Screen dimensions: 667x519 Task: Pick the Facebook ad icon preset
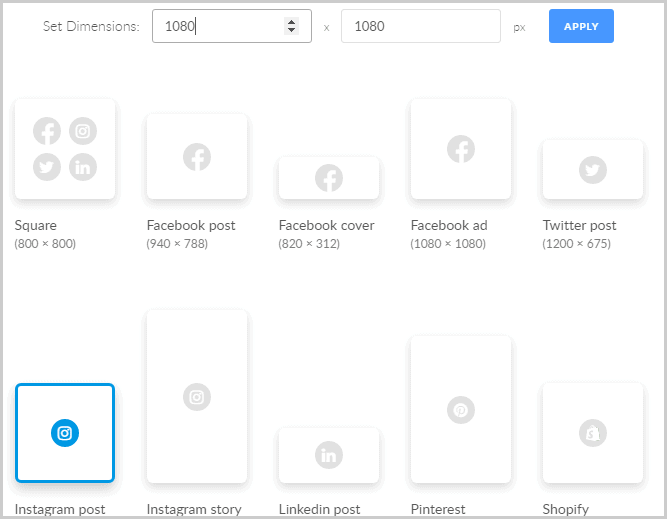pos(460,149)
